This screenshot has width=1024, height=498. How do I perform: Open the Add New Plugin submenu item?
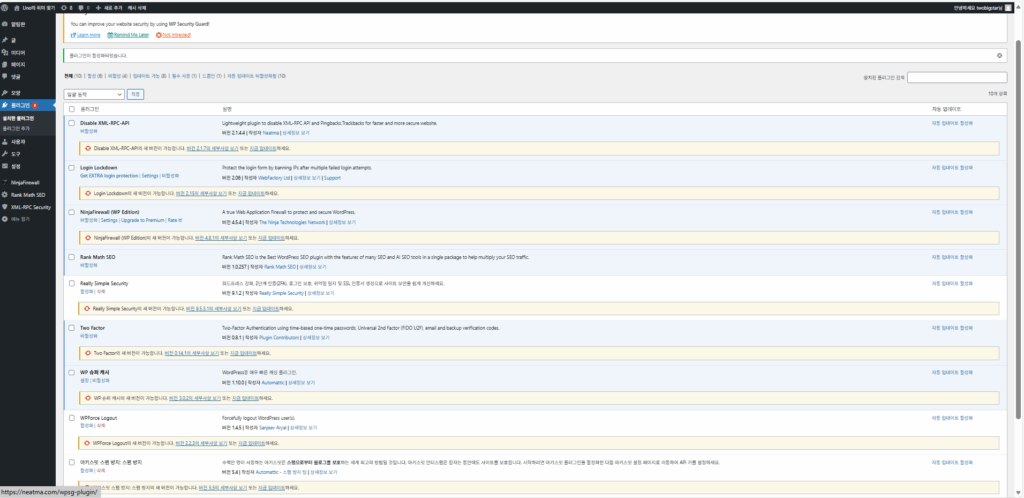[x=16, y=129]
